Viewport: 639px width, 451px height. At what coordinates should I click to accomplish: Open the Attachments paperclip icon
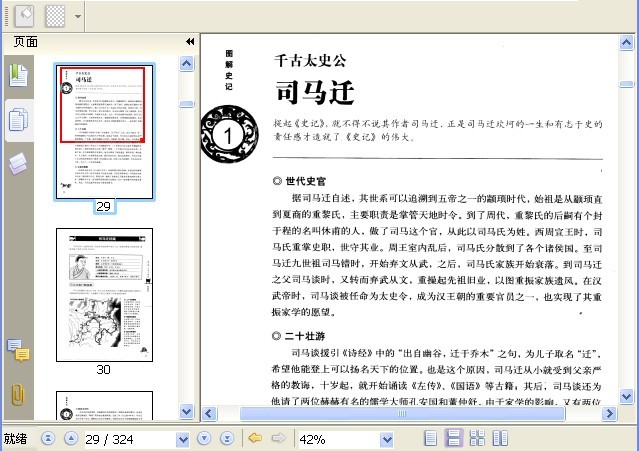tap(18, 394)
